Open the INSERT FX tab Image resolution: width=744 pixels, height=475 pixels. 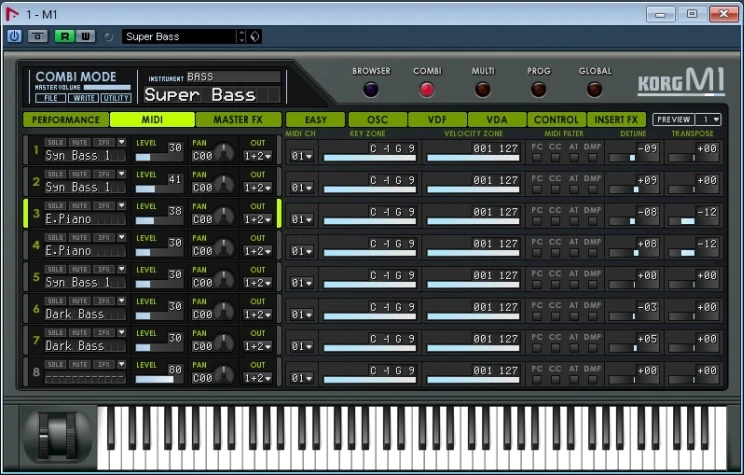(616, 120)
